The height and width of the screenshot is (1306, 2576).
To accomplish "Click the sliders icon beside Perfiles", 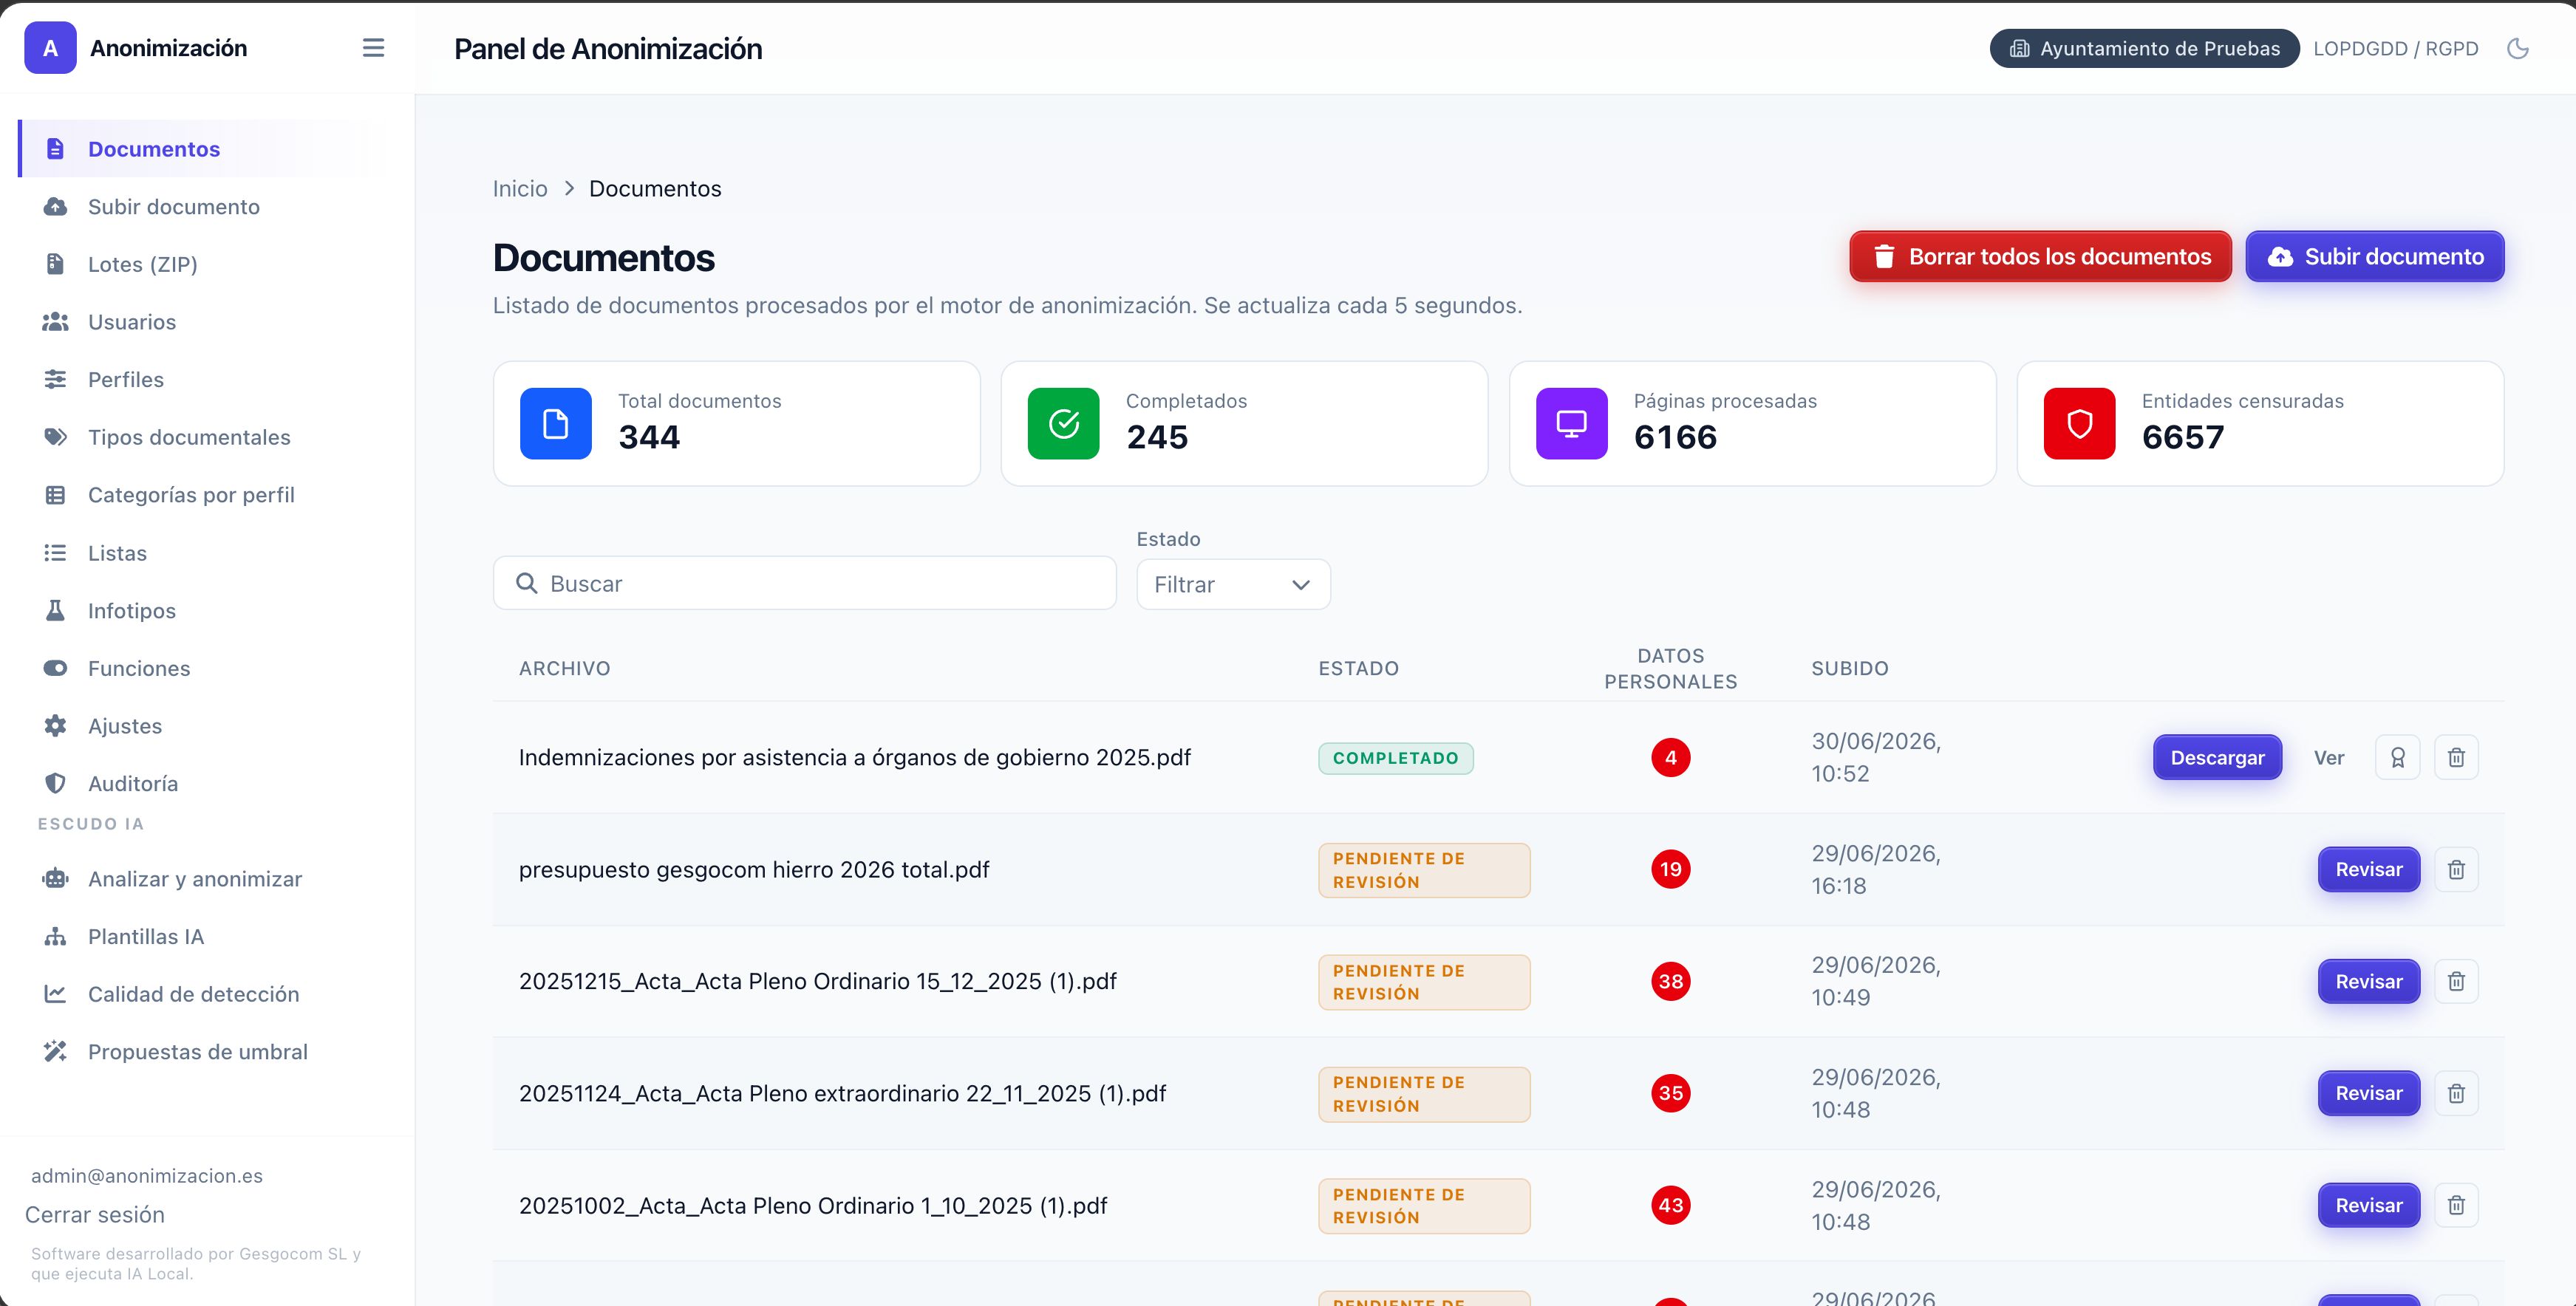I will point(55,380).
